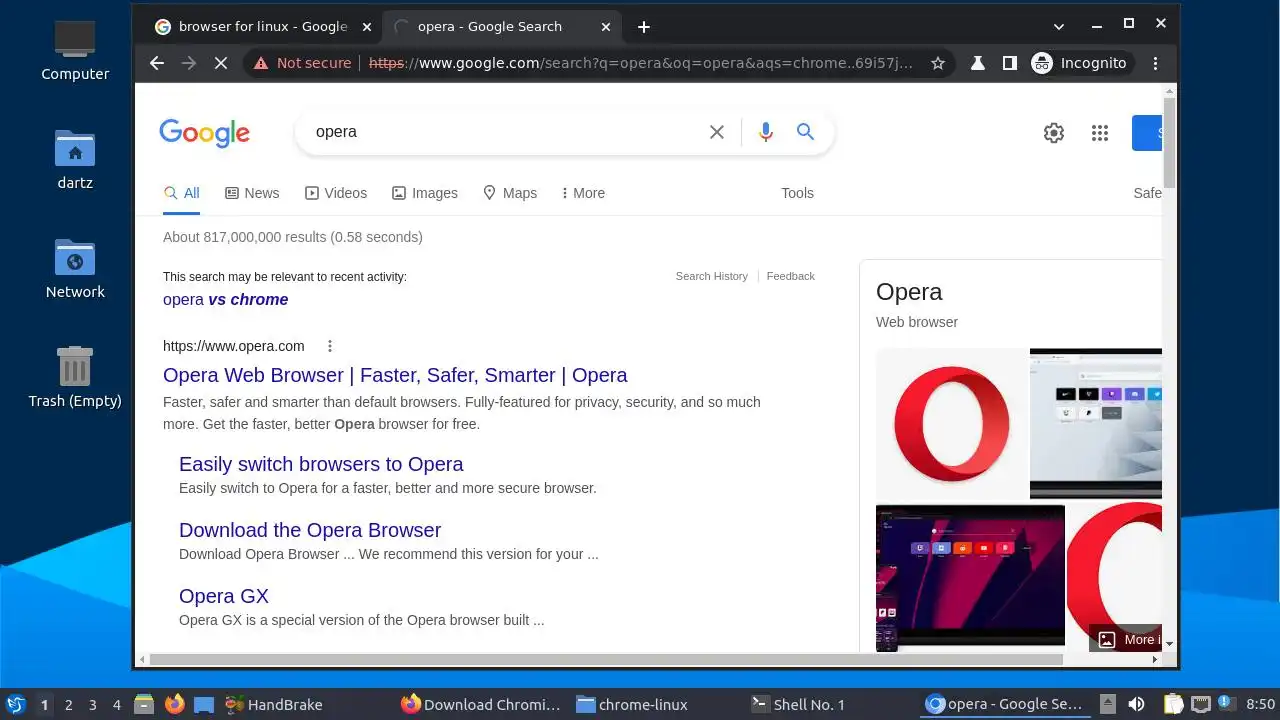Select the All results tab

(x=182, y=193)
